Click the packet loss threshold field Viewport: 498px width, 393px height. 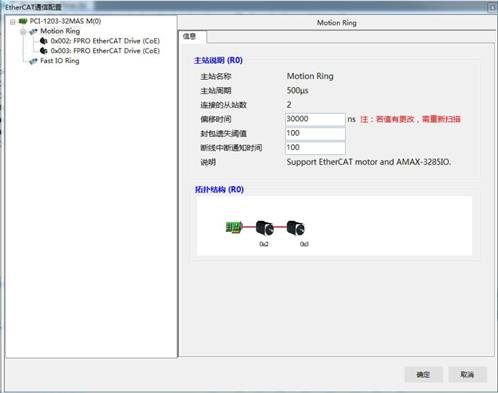[315, 134]
